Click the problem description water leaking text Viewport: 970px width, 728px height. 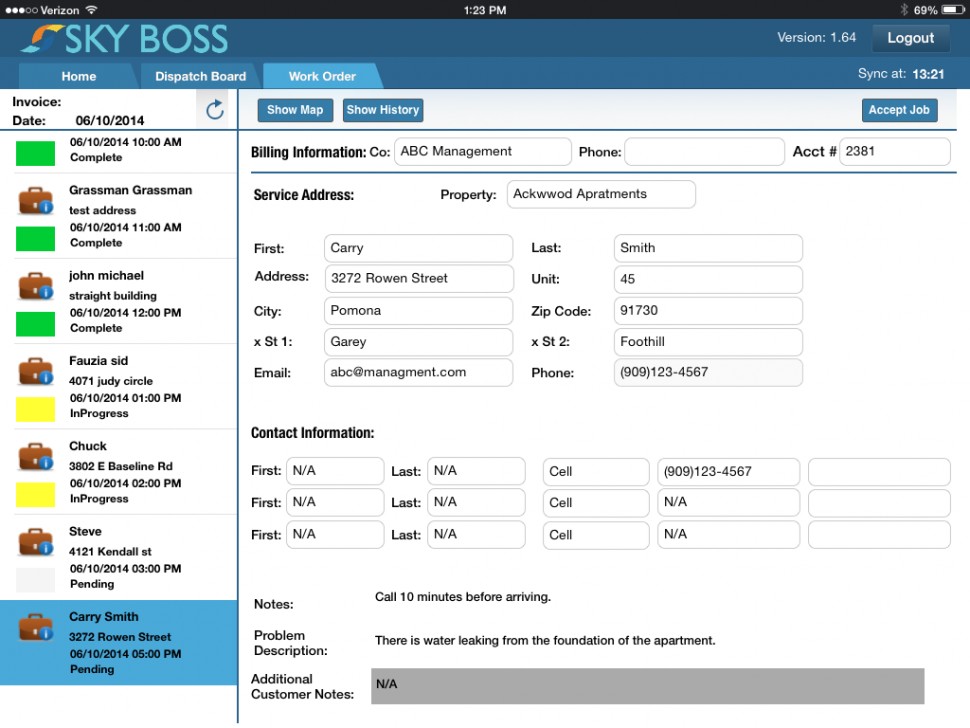(x=545, y=641)
